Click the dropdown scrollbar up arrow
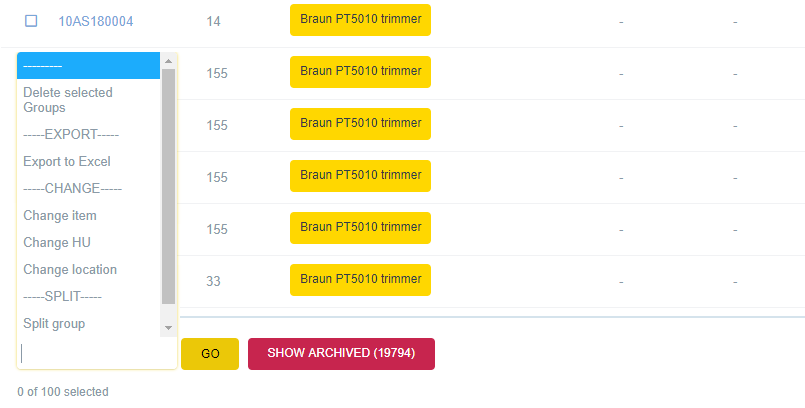Image resolution: width=805 pixels, height=408 pixels. pyautogui.click(x=168, y=61)
